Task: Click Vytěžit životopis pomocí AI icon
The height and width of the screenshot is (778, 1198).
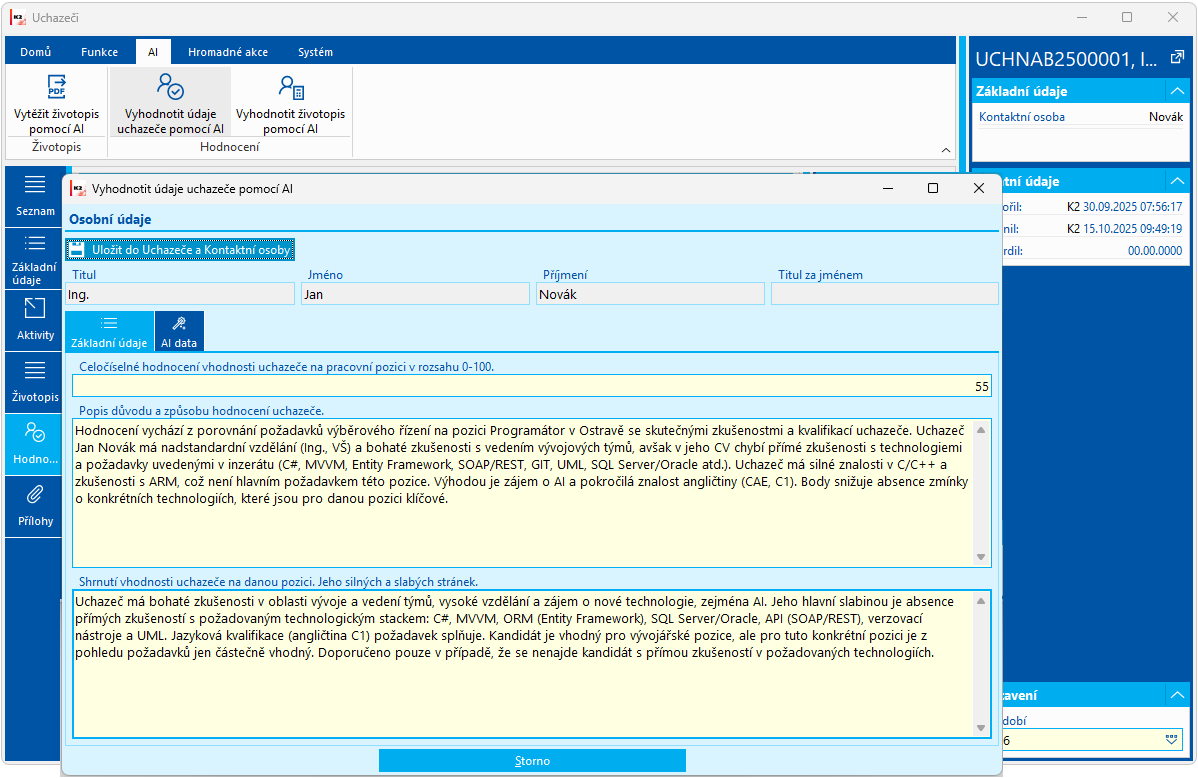Action: [x=57, y=87]
